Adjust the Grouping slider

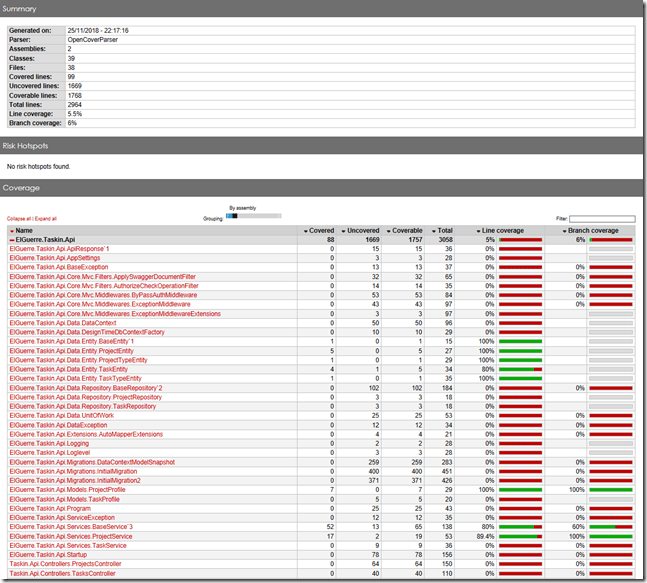233,216
